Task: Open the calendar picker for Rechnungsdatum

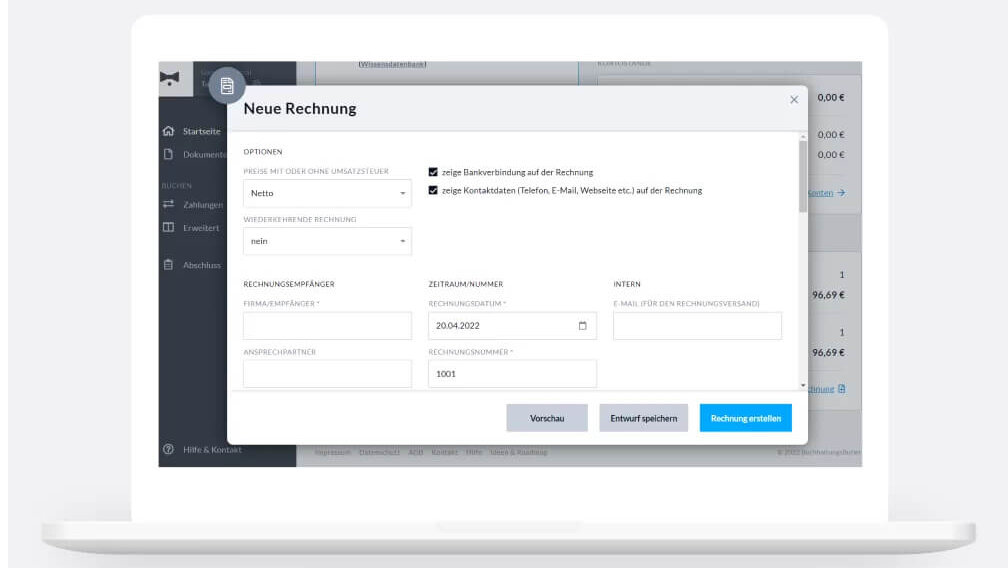Action: click(x=583, y=326)
